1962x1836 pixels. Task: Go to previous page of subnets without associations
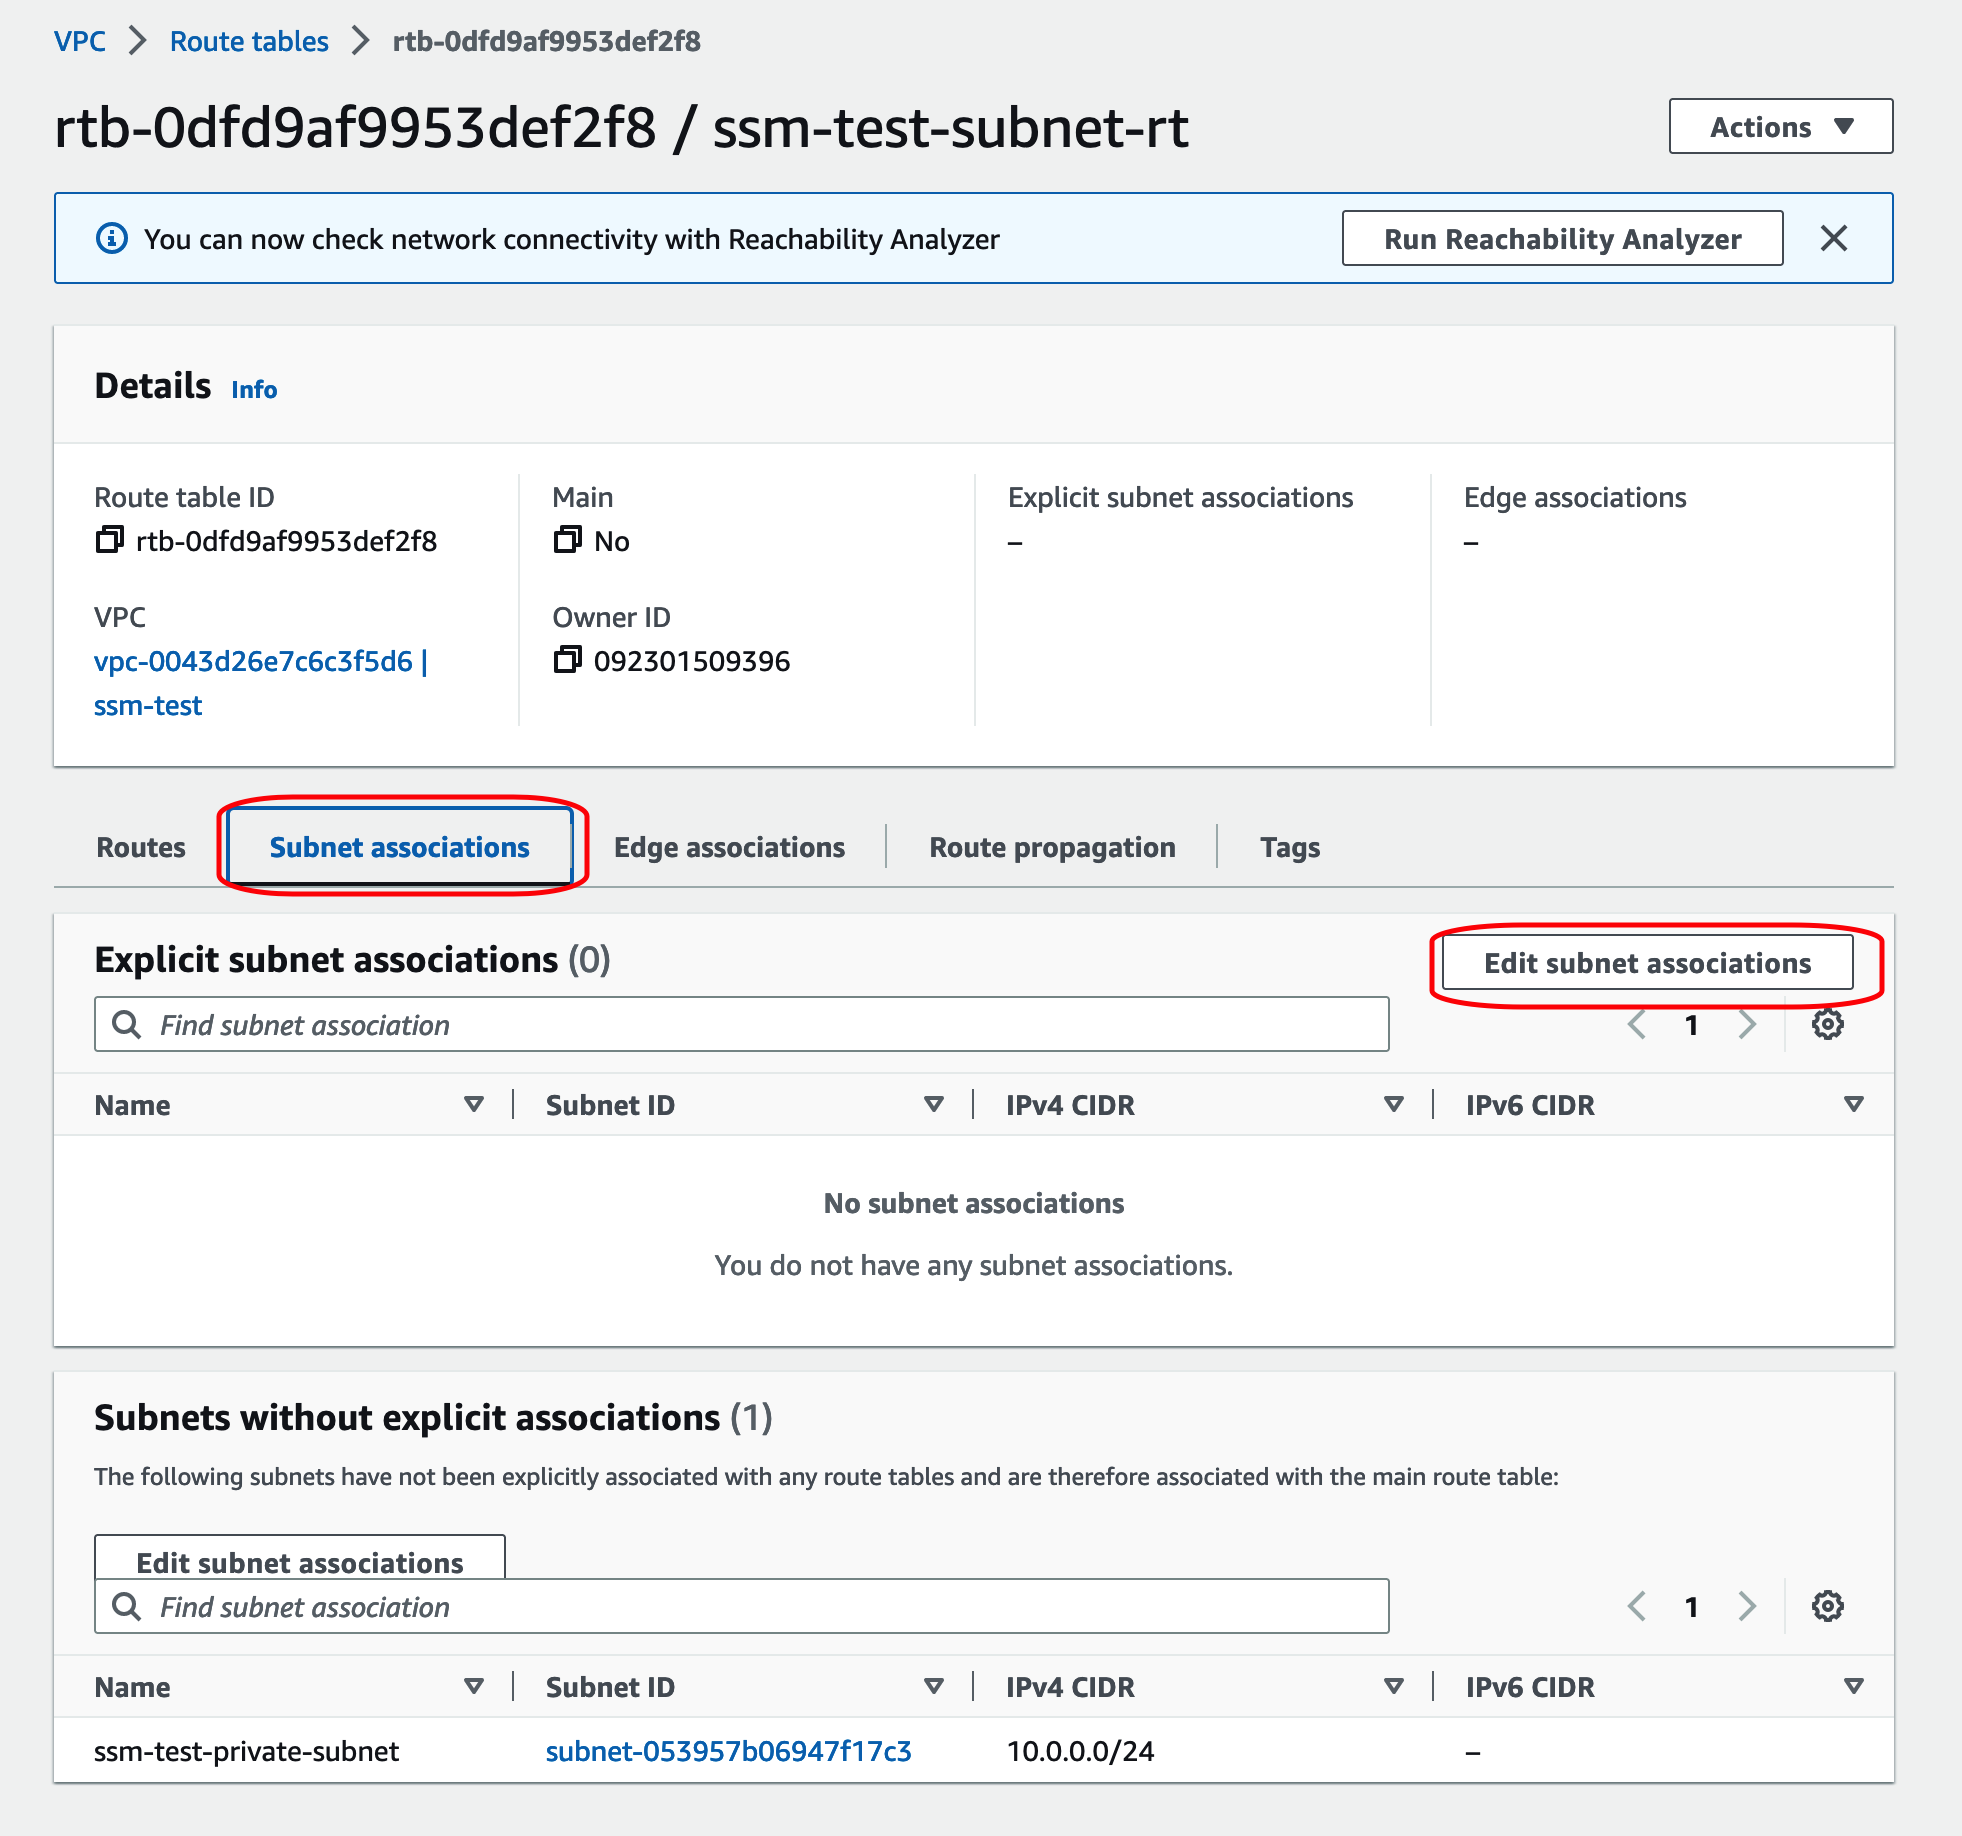(1637, 1606)
